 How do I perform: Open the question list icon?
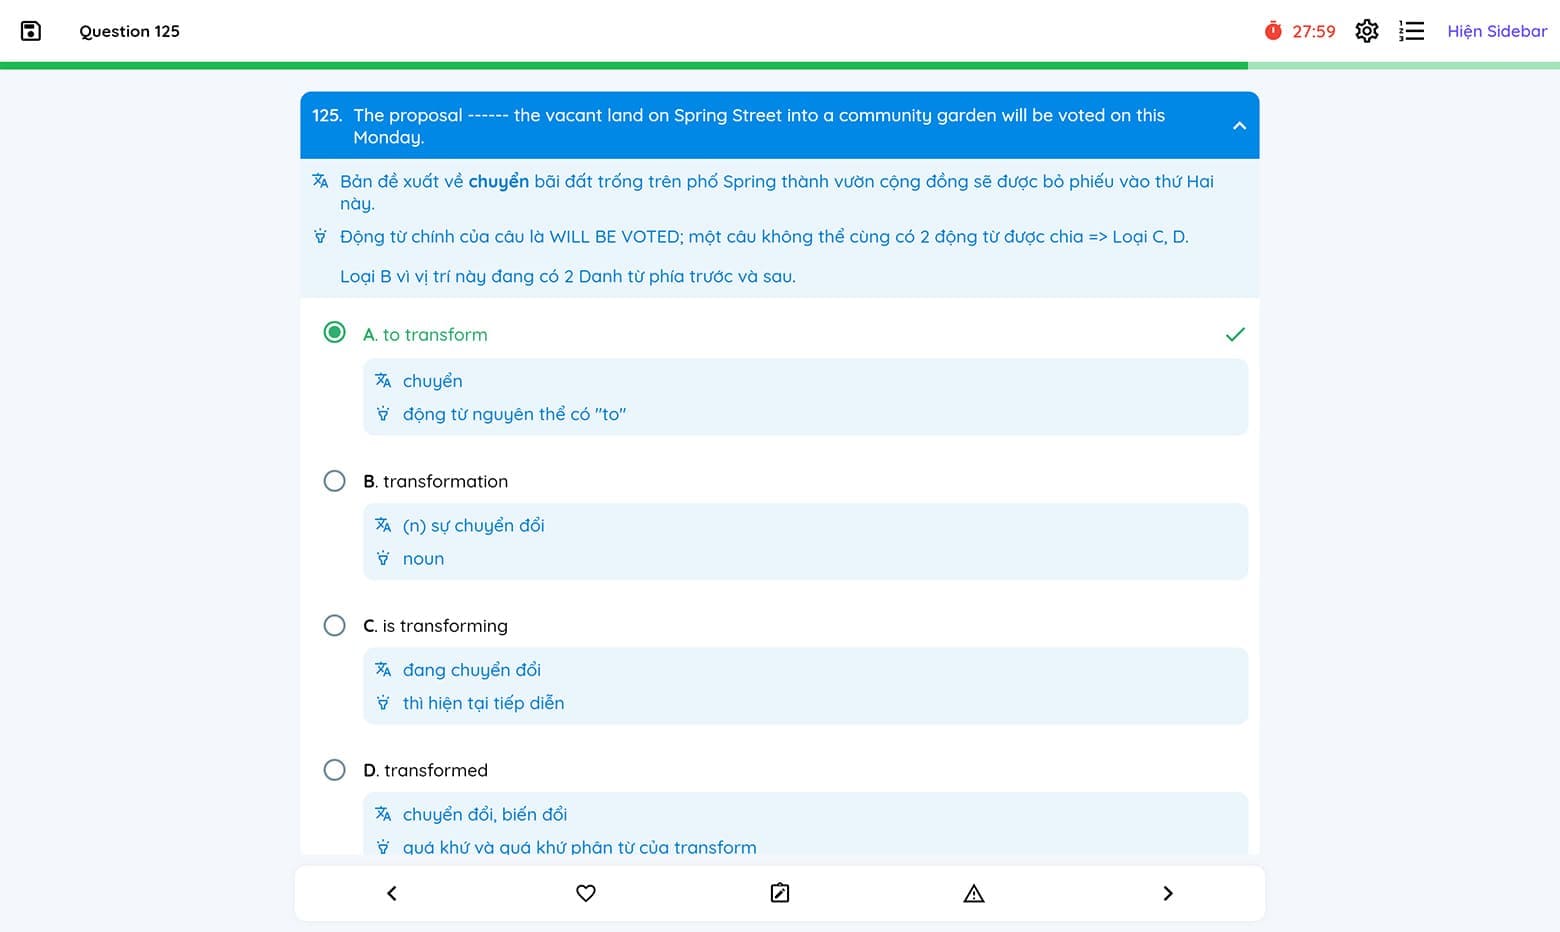click(1411, 31)
